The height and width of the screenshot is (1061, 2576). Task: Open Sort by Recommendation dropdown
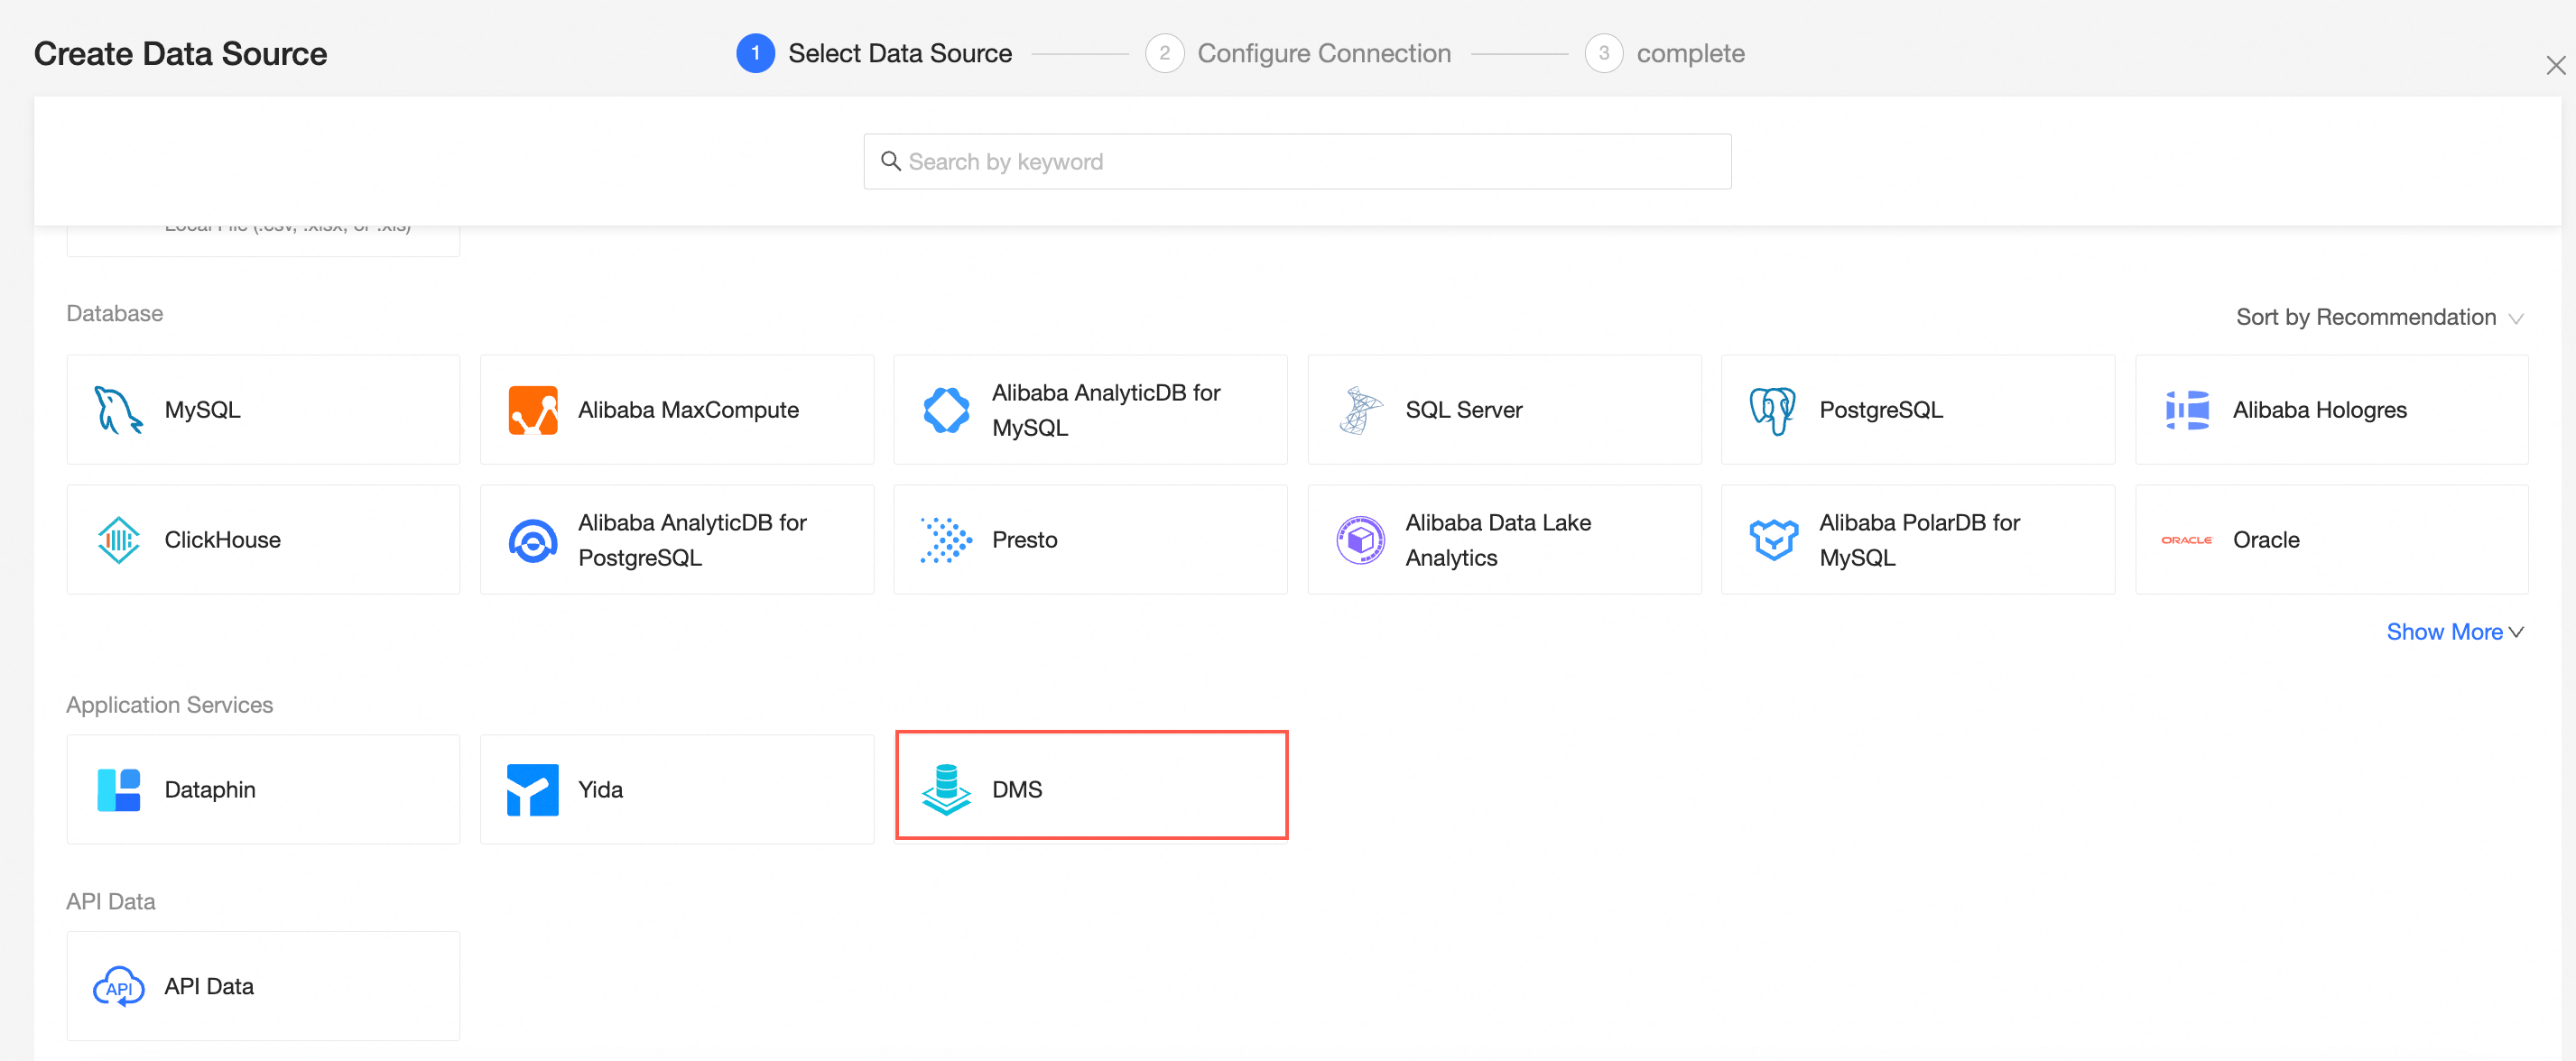coord(2365,317)
